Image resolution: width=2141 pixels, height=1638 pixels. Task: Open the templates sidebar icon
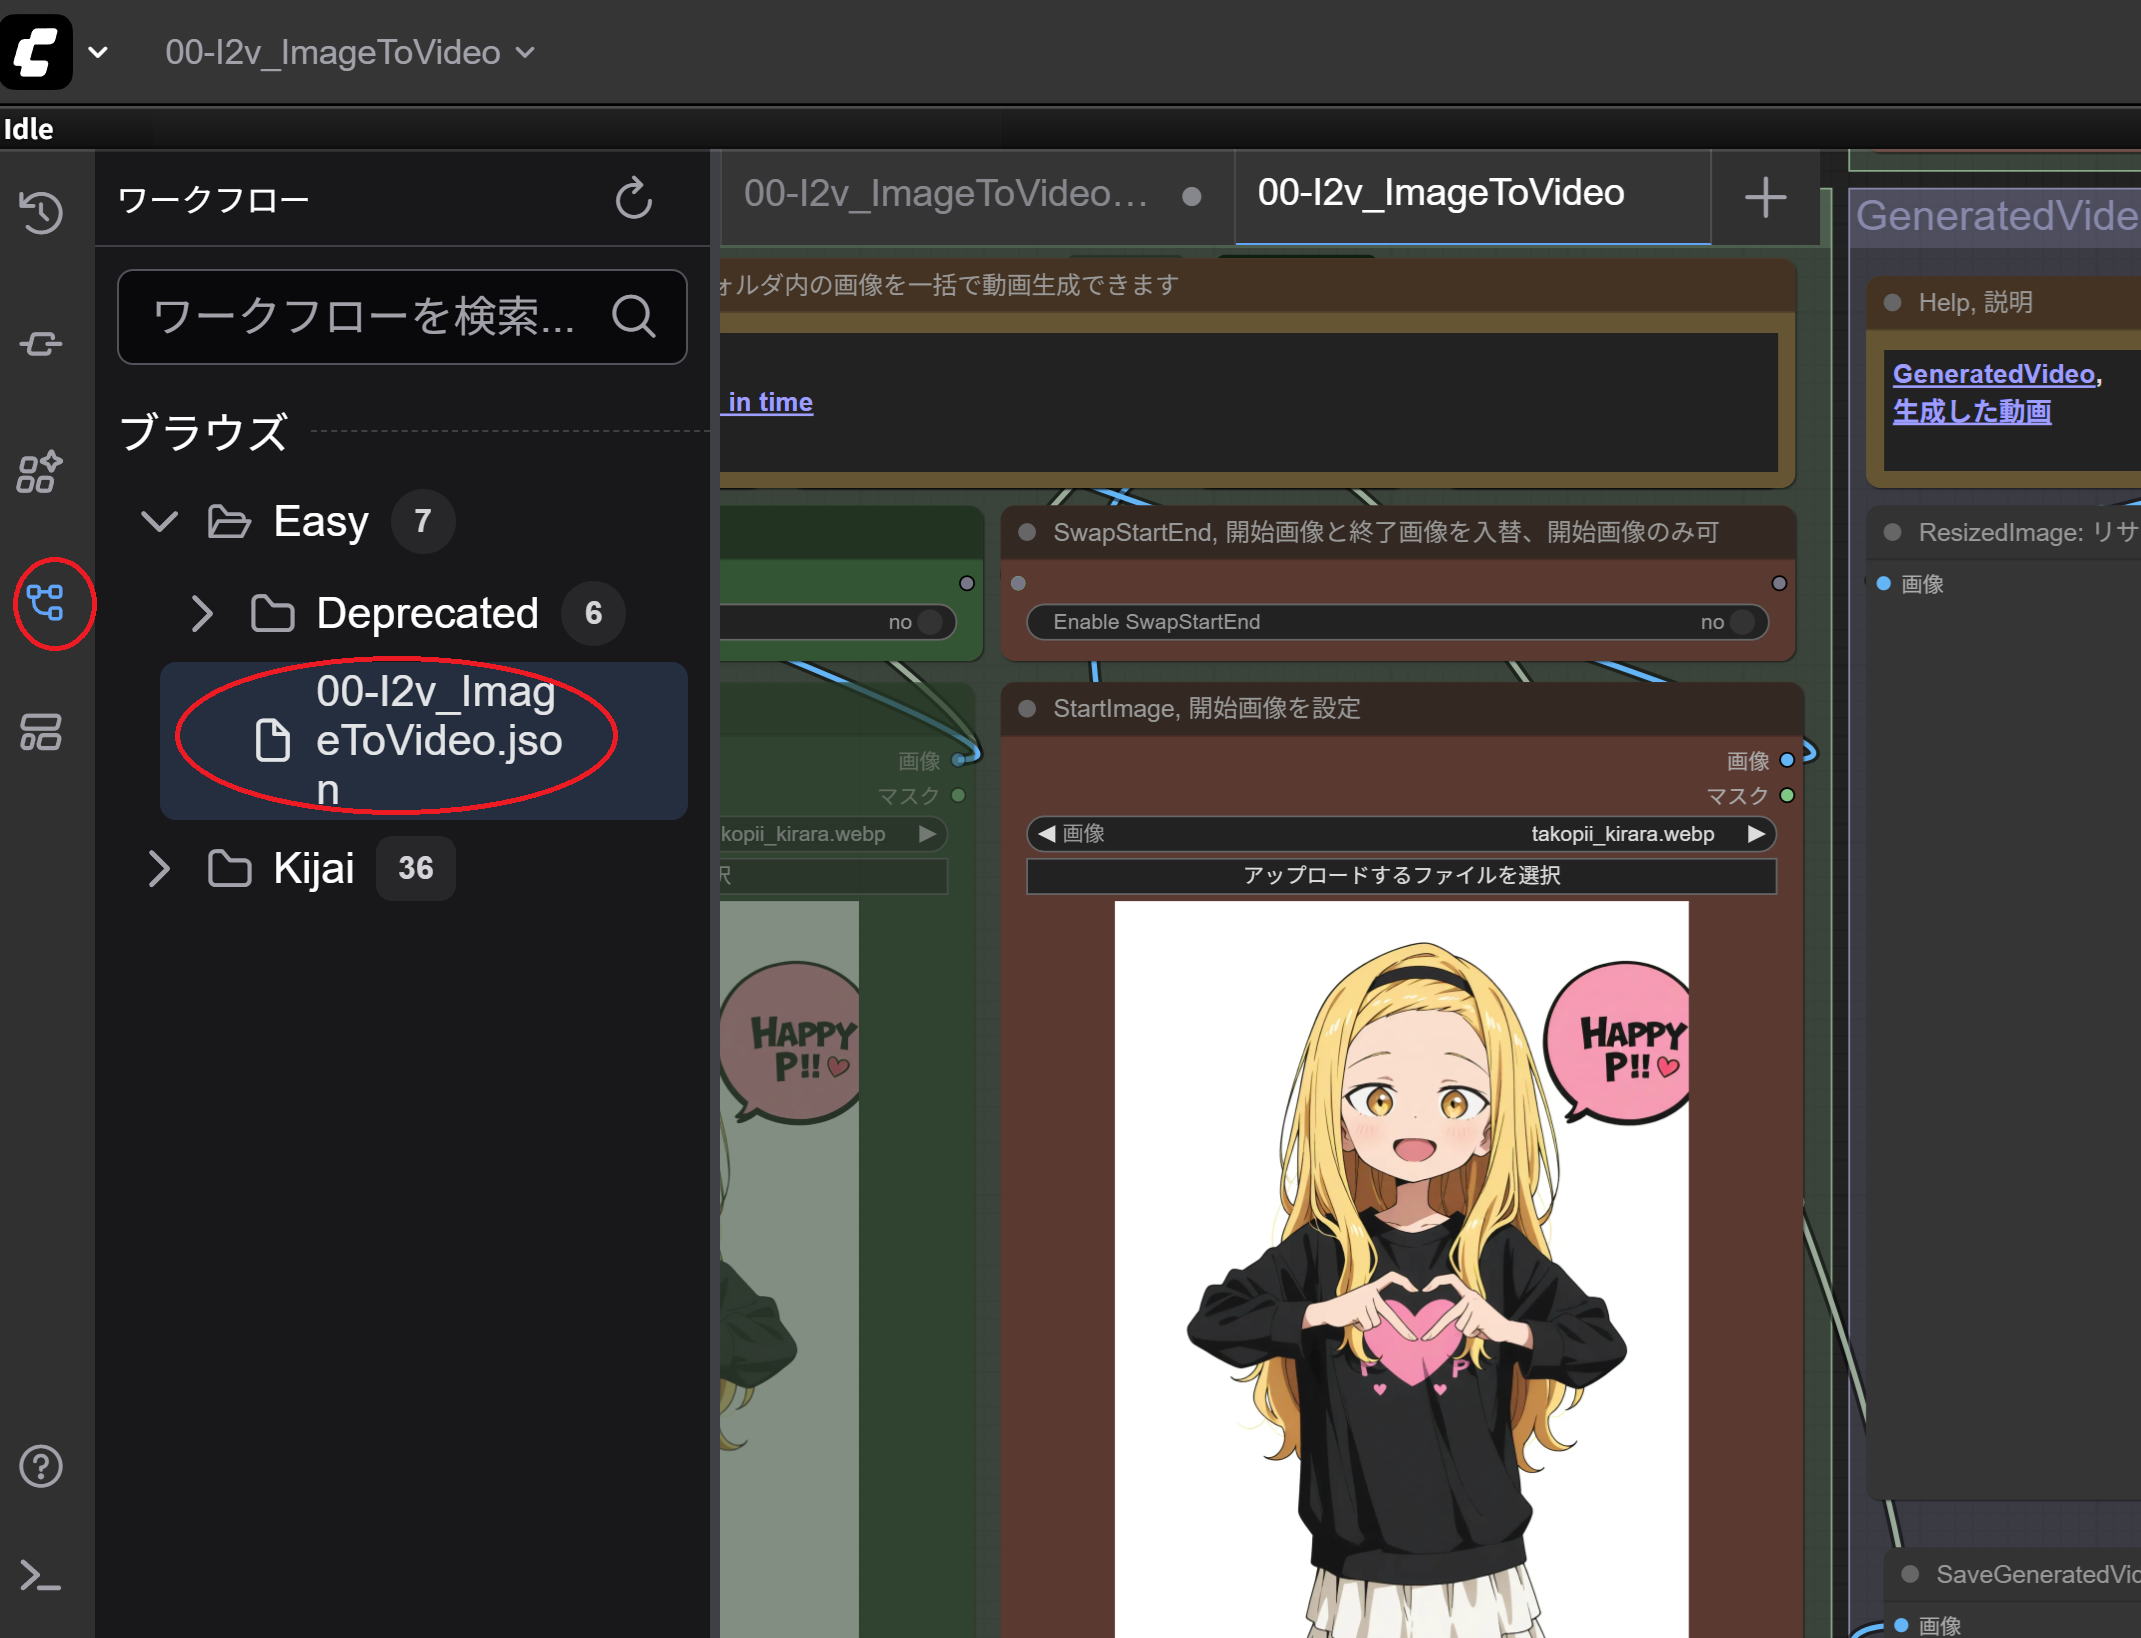tap(41, 733)
